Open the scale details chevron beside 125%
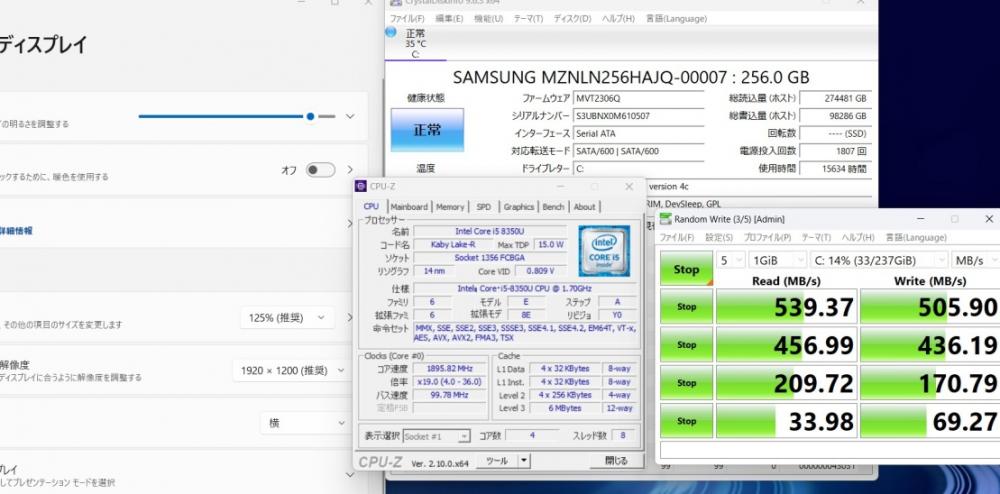The width and height of the screenshot is (1000, 494). (349, 317)
